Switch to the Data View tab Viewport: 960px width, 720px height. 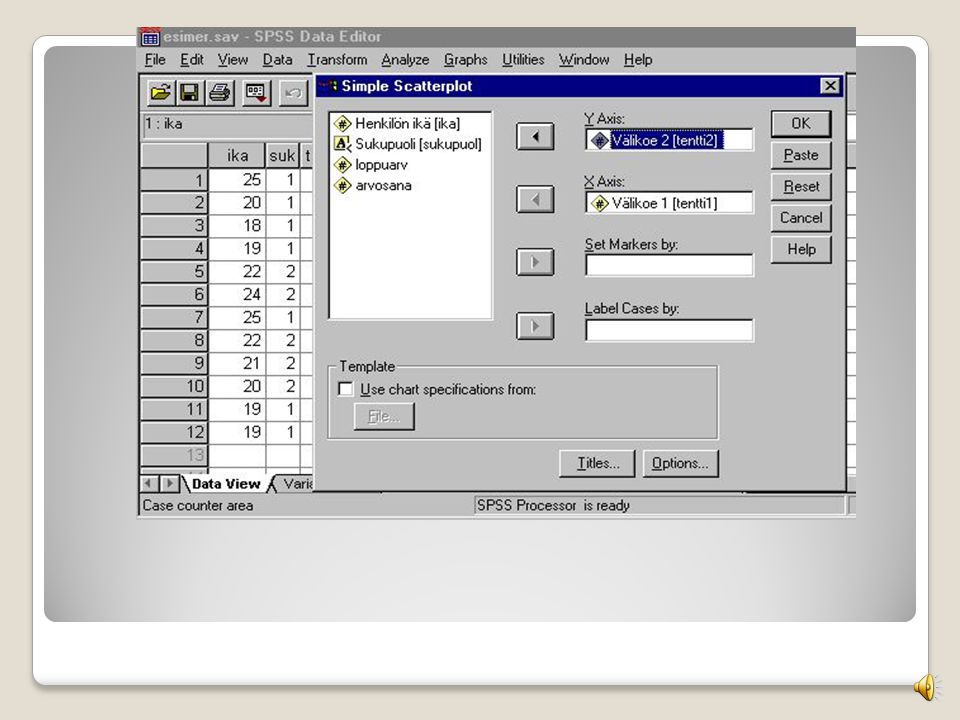226,484
